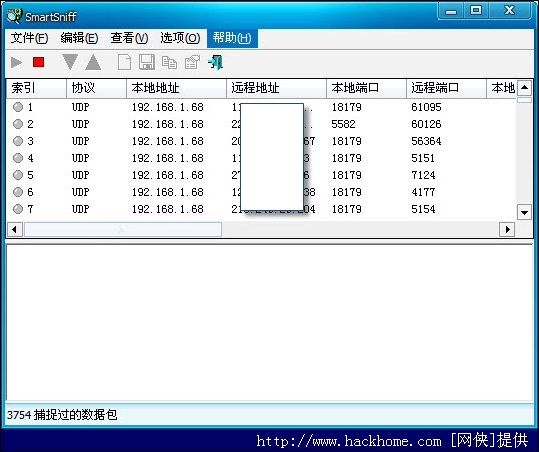This screenshot has width=539, height=452.
Task: Sort by the 本地地址 column header
Action: [x=176, y=88]
